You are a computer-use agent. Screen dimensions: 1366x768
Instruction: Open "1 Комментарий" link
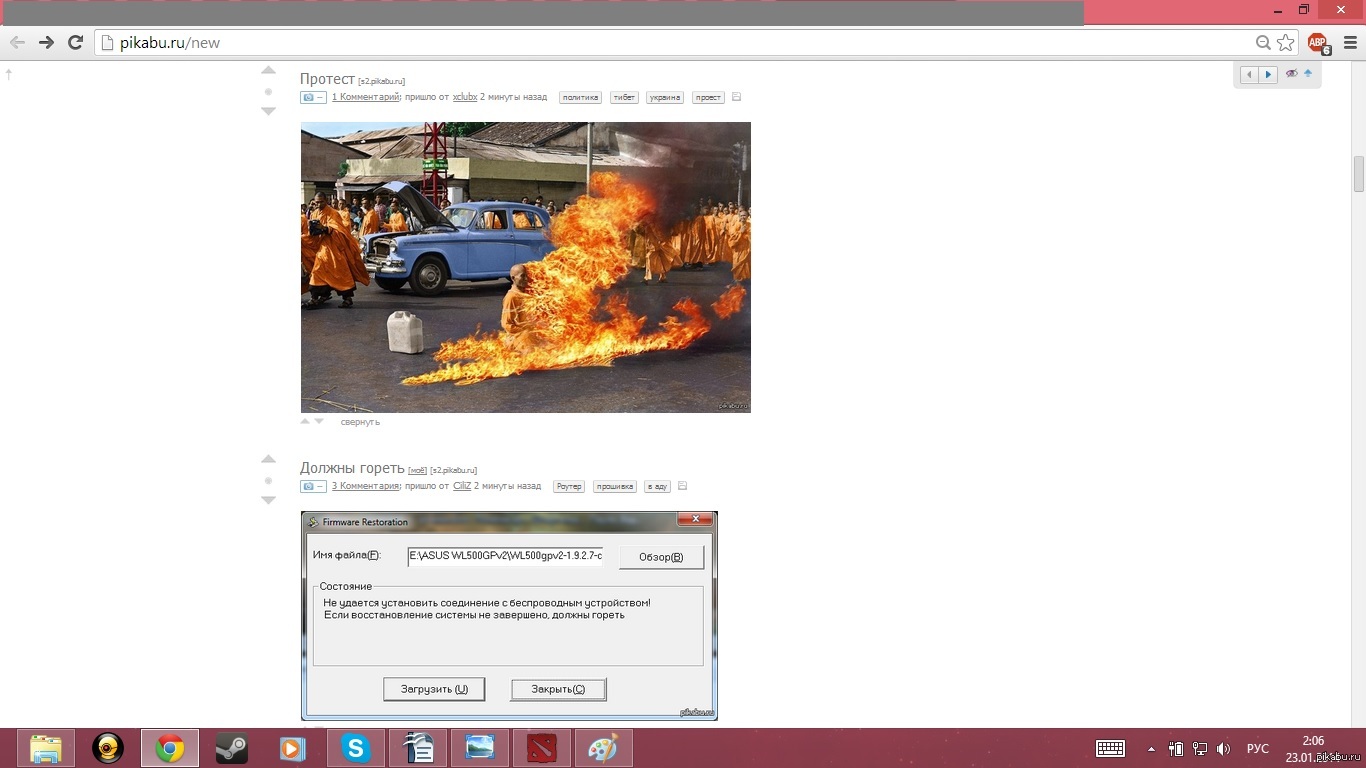pyautogui.click(x=366, y=97)
